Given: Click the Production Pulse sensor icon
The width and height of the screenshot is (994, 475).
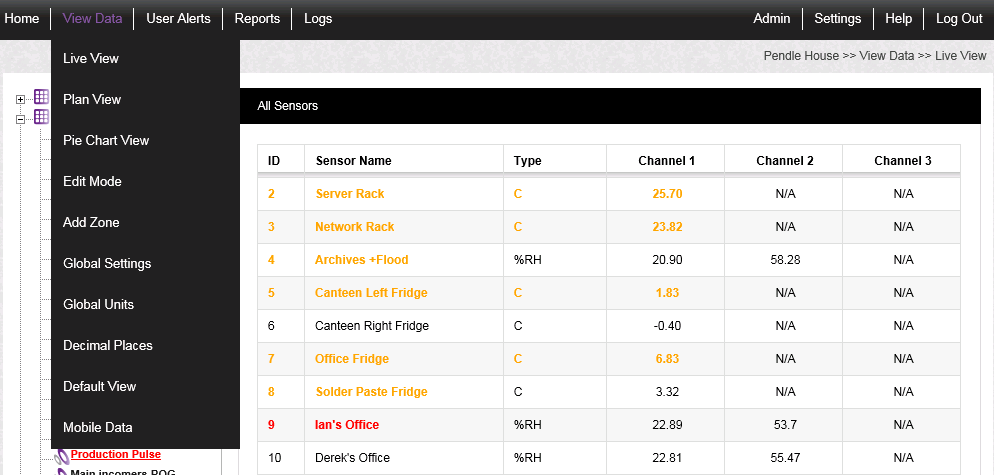Looking at the screenshot, I should point(61,455).
